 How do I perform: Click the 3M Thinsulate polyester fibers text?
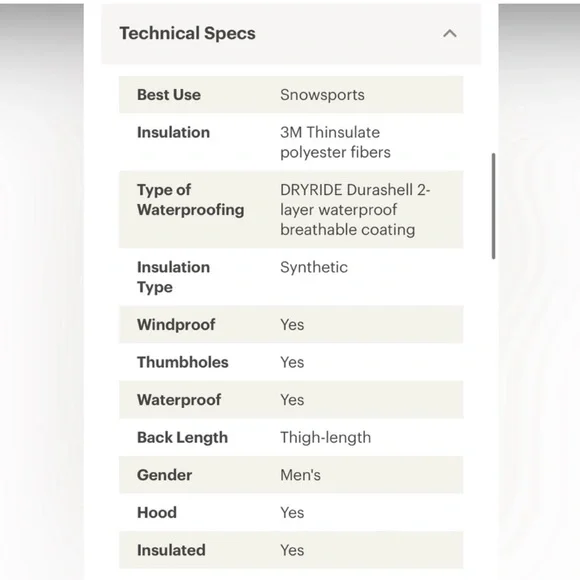(335, 142)
